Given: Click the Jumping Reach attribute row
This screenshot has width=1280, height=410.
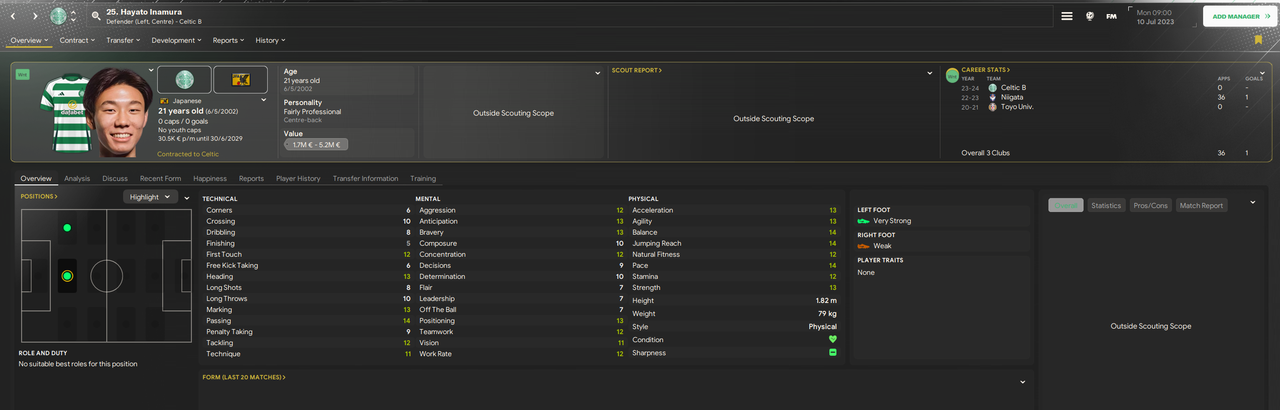Looking at the screenshot, I should click(x=734, y=243).
